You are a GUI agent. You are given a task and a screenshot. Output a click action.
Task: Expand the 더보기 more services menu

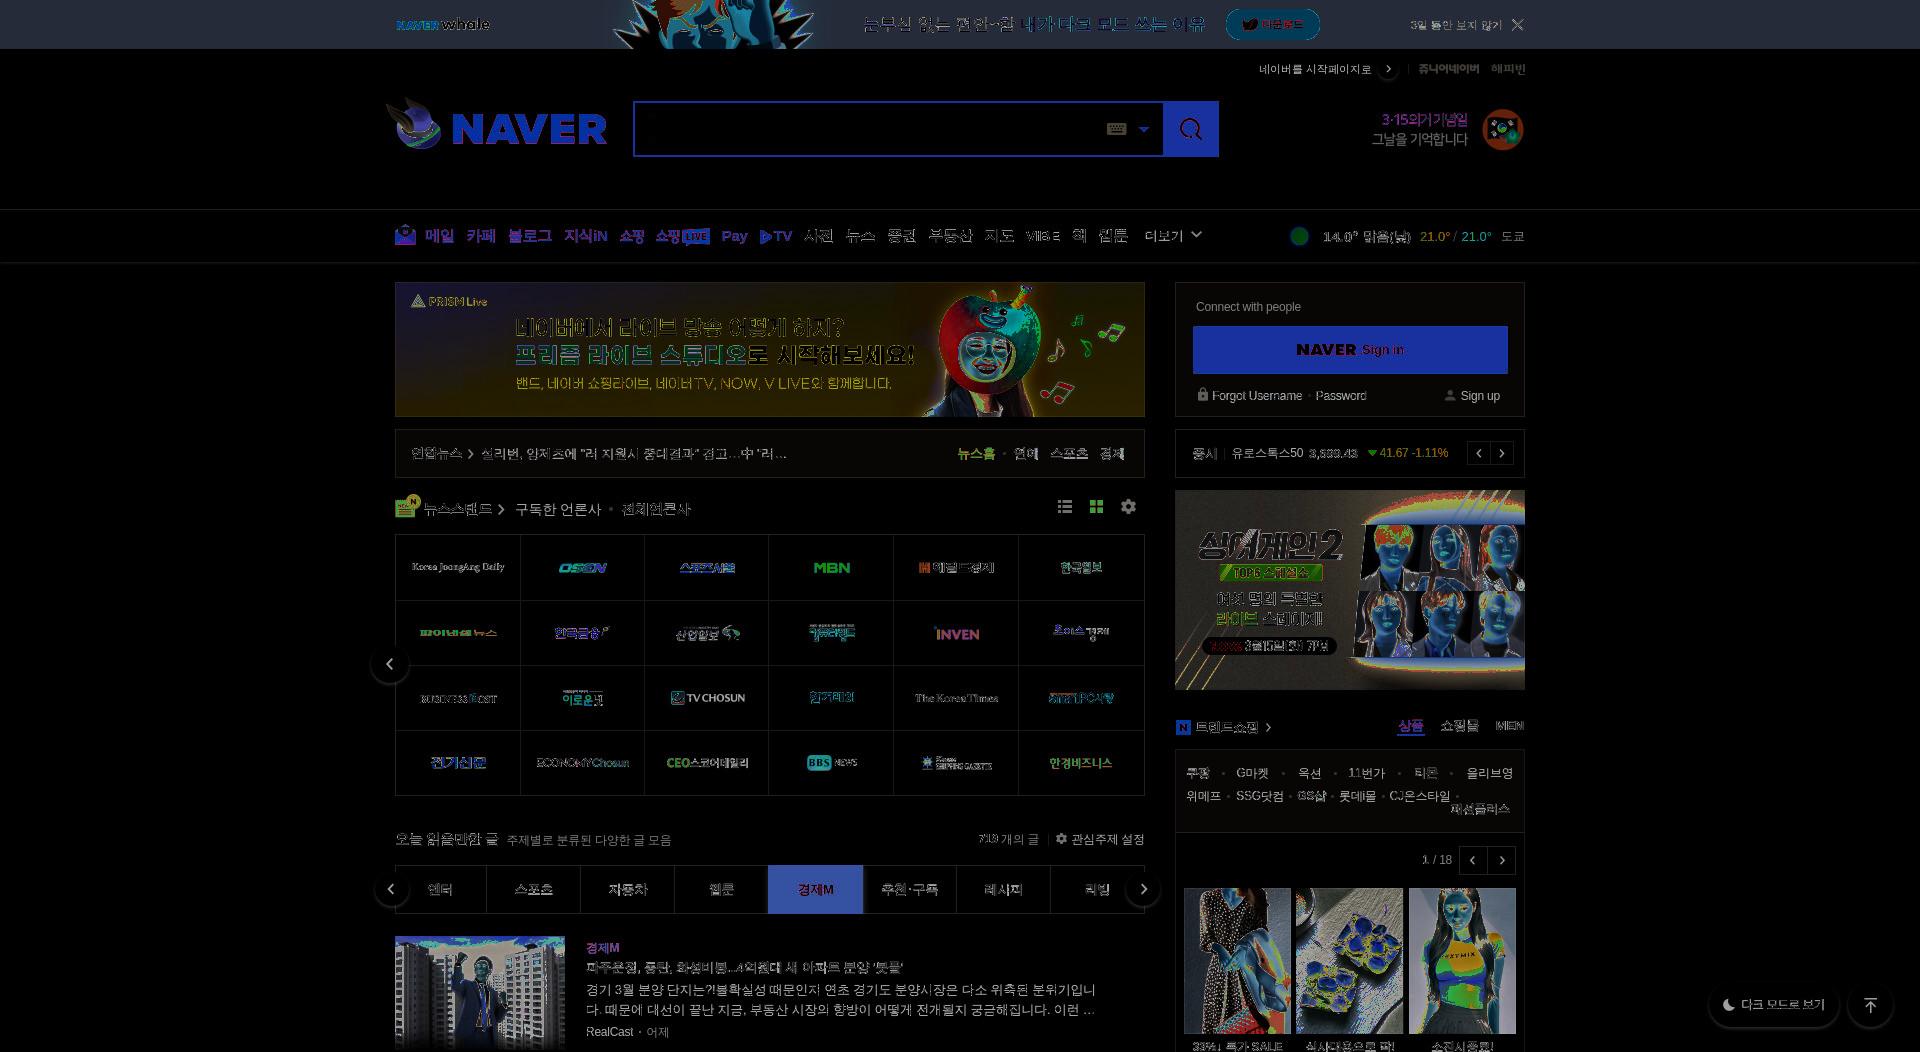(x=1173, y=236)
